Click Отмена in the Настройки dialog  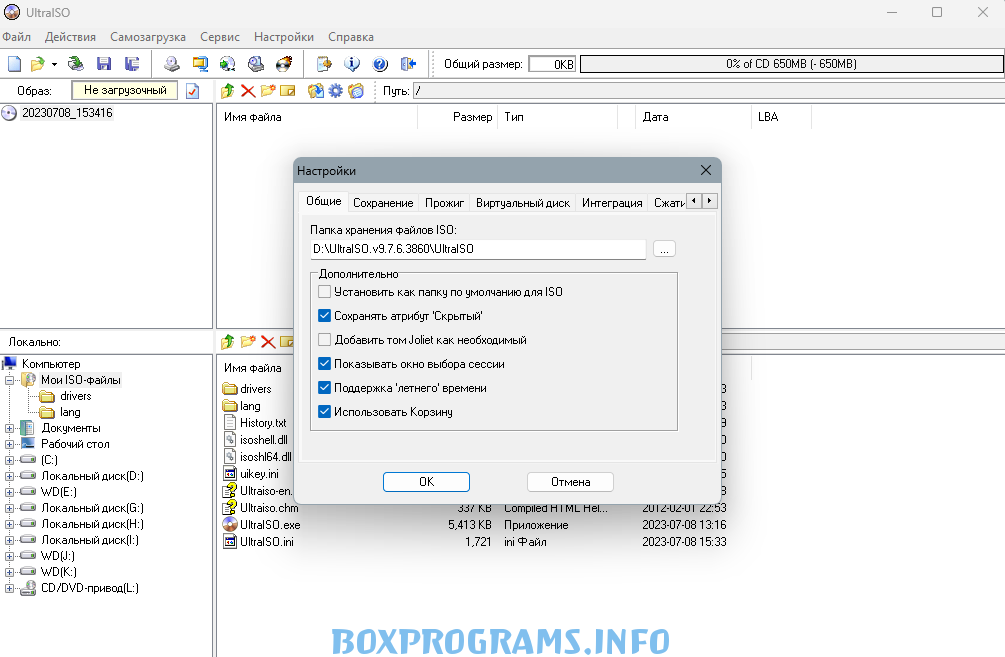point(570,481)
